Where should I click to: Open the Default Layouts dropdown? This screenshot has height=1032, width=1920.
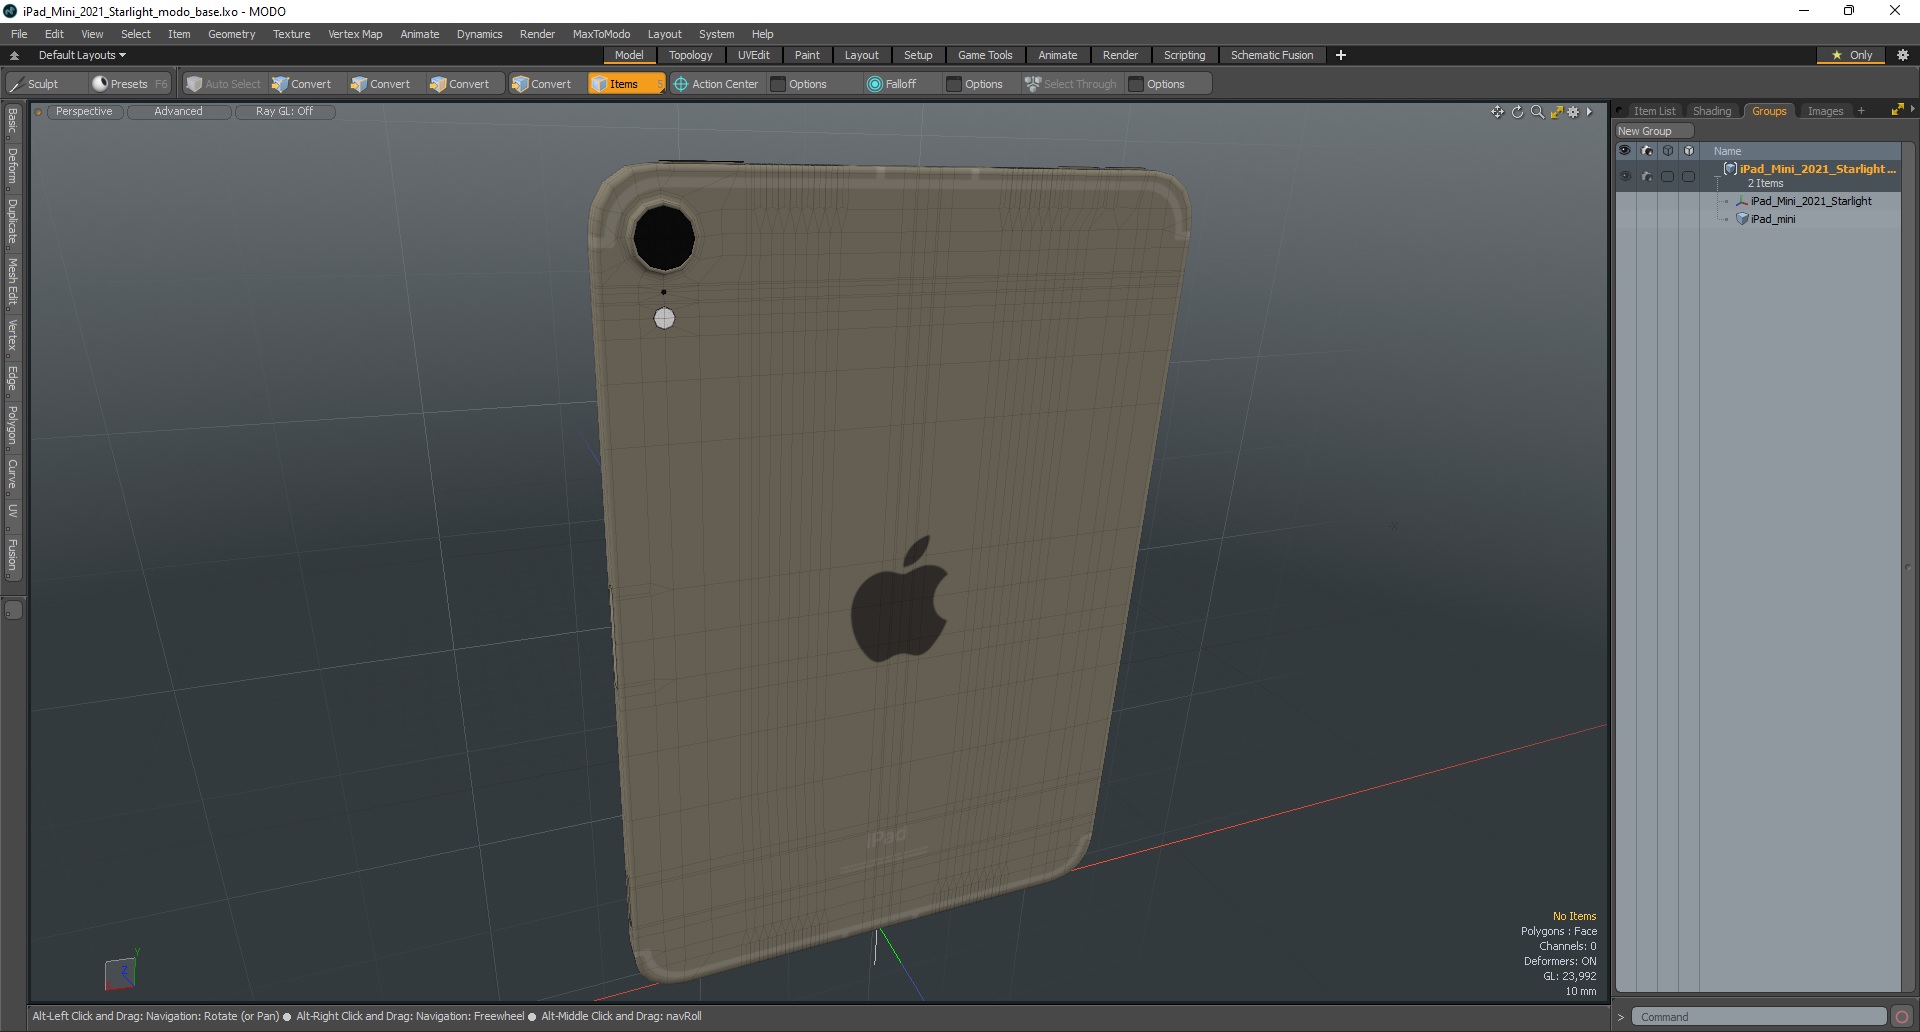coord(82,55)
